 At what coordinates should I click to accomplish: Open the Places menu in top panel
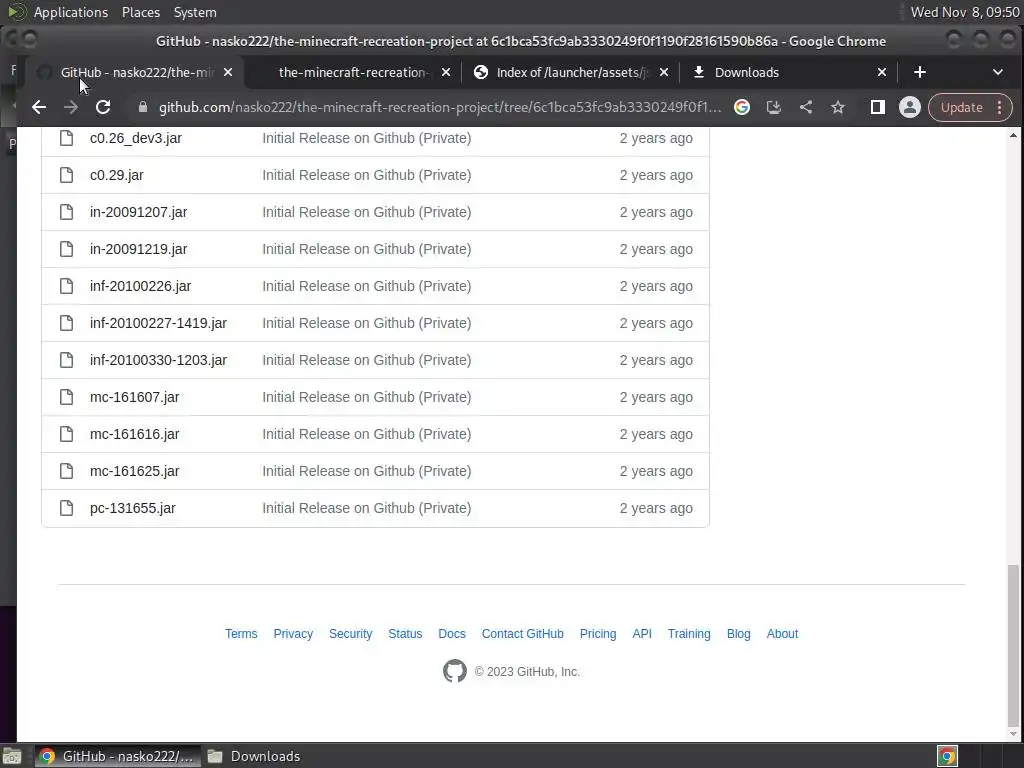pos(140,12)
